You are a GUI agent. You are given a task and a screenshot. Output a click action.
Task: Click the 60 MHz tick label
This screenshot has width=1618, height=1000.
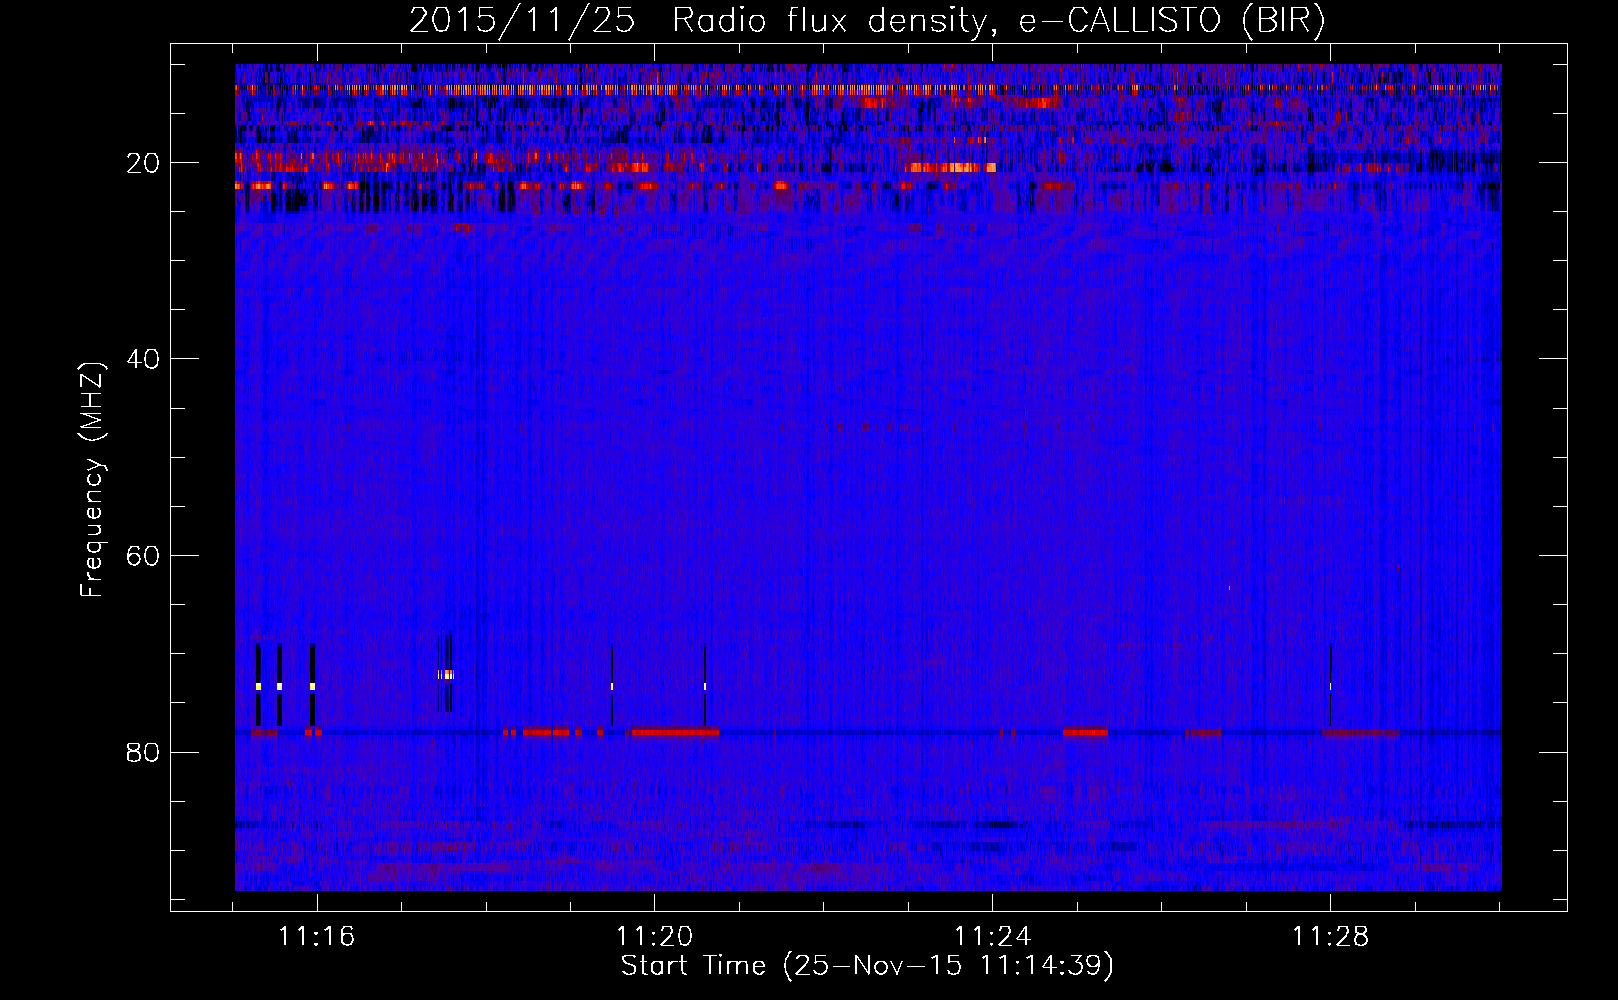(144, 556)
